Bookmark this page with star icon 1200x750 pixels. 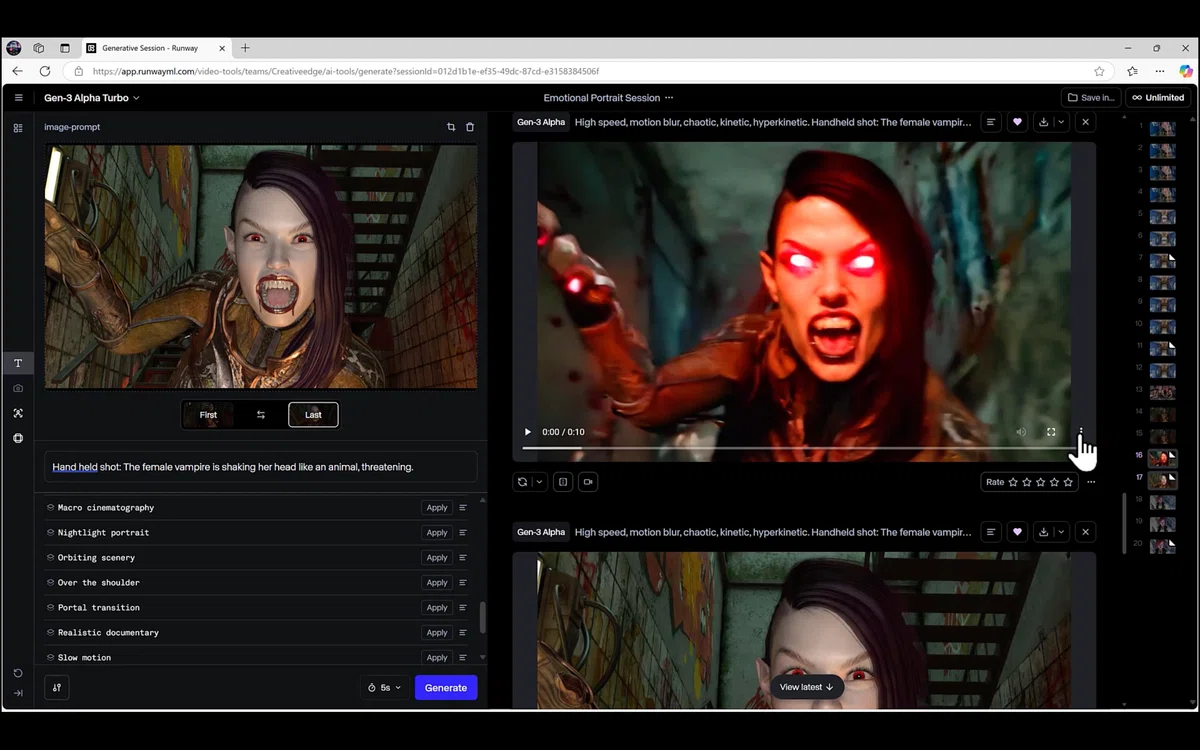(1099, 71)
